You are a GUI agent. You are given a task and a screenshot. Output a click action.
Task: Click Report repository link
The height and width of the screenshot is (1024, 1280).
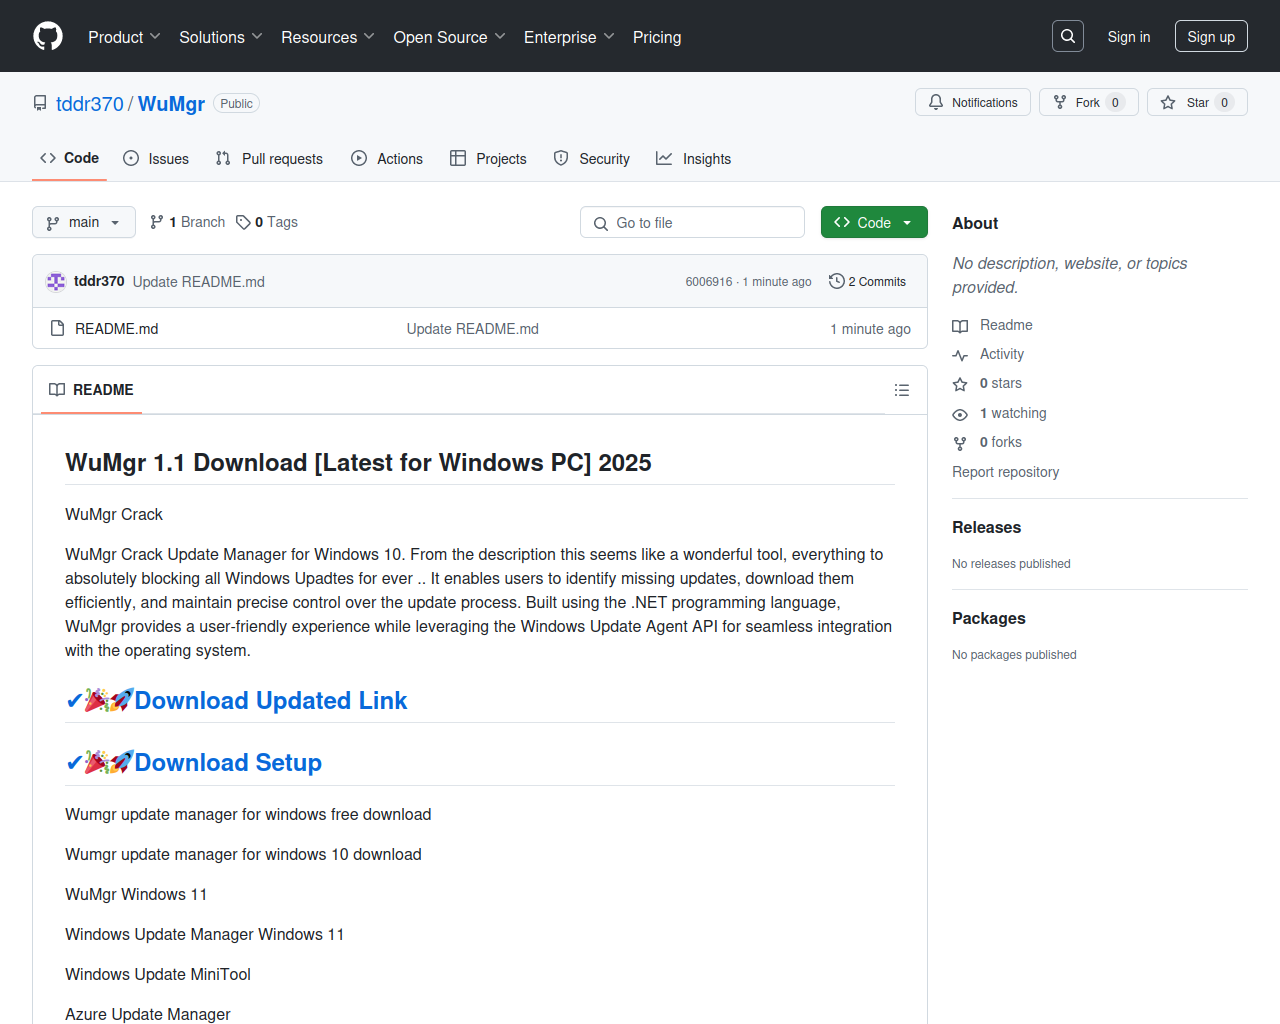[x=1005, y=472]
